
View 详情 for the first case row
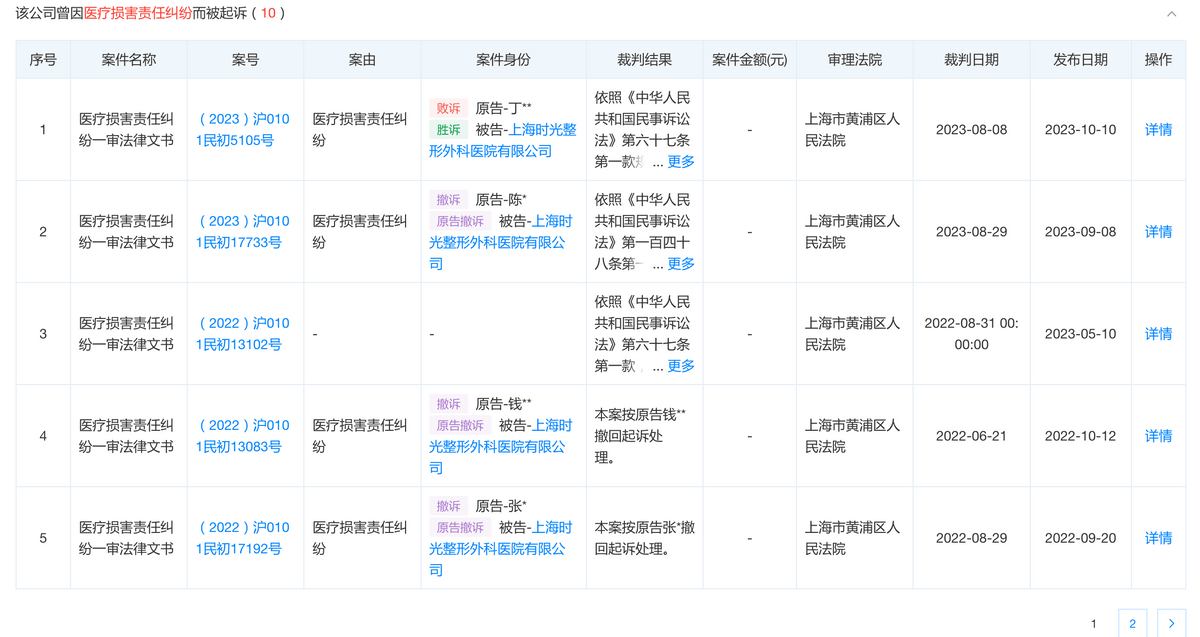pyautogui.click(x=1158, y=130)
